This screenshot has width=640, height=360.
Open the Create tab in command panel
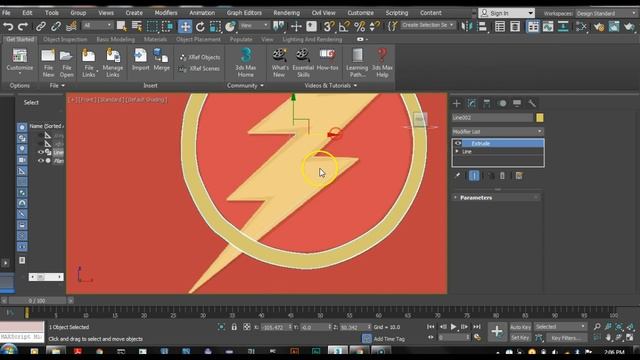456,103
